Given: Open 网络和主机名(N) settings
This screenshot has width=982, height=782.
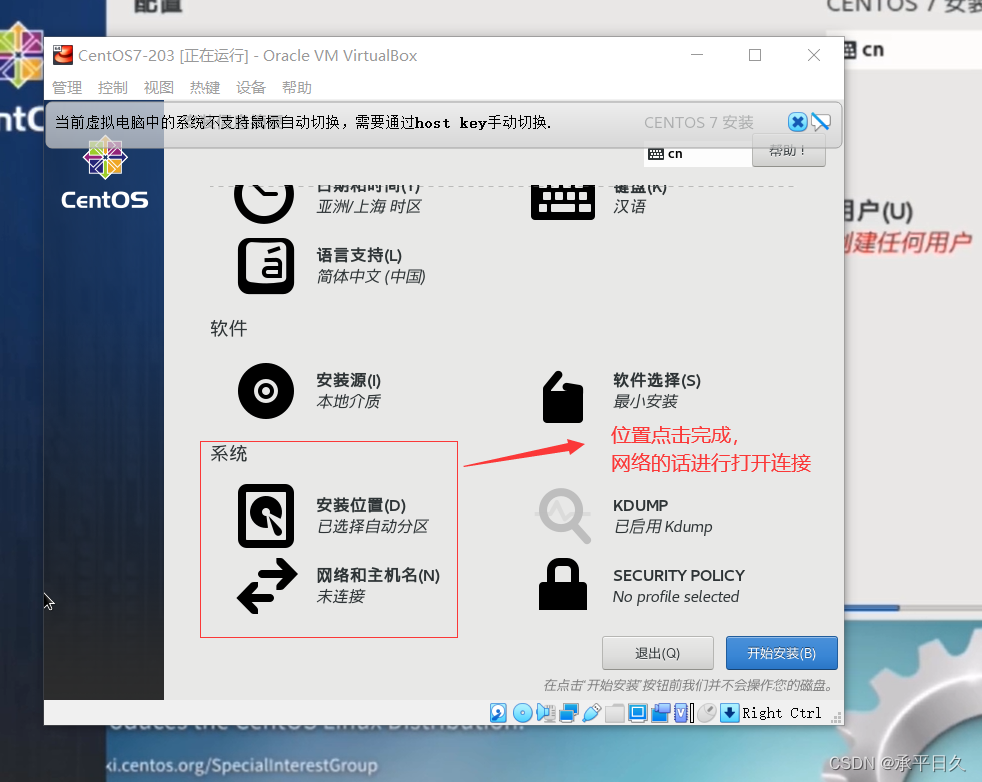Looking at the screenshot, I should coord(378,575).
